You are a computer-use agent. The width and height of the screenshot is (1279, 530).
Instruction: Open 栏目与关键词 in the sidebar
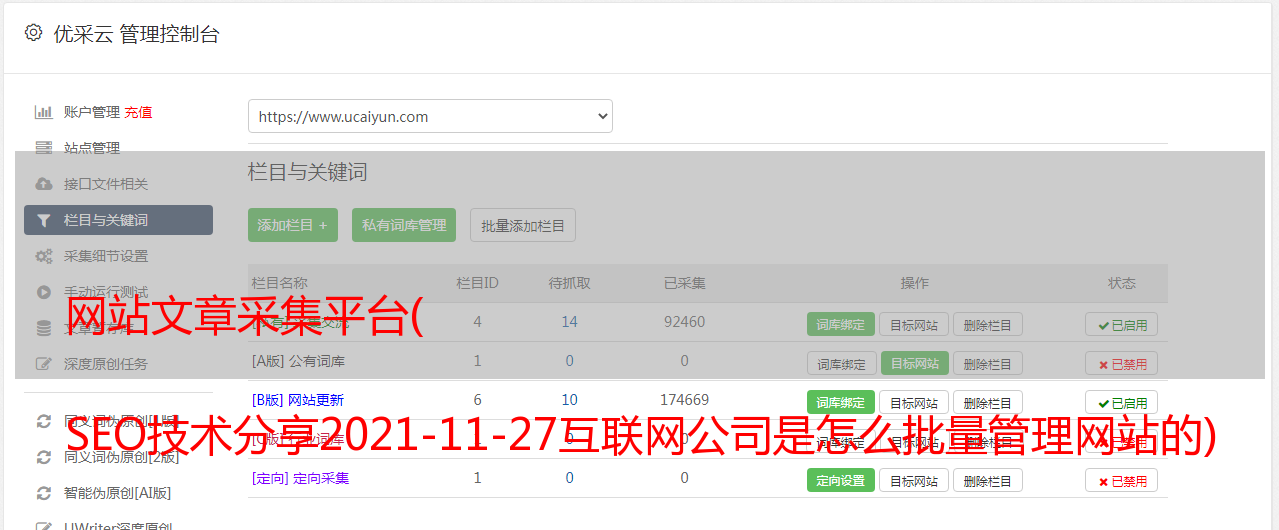[118, 220]
